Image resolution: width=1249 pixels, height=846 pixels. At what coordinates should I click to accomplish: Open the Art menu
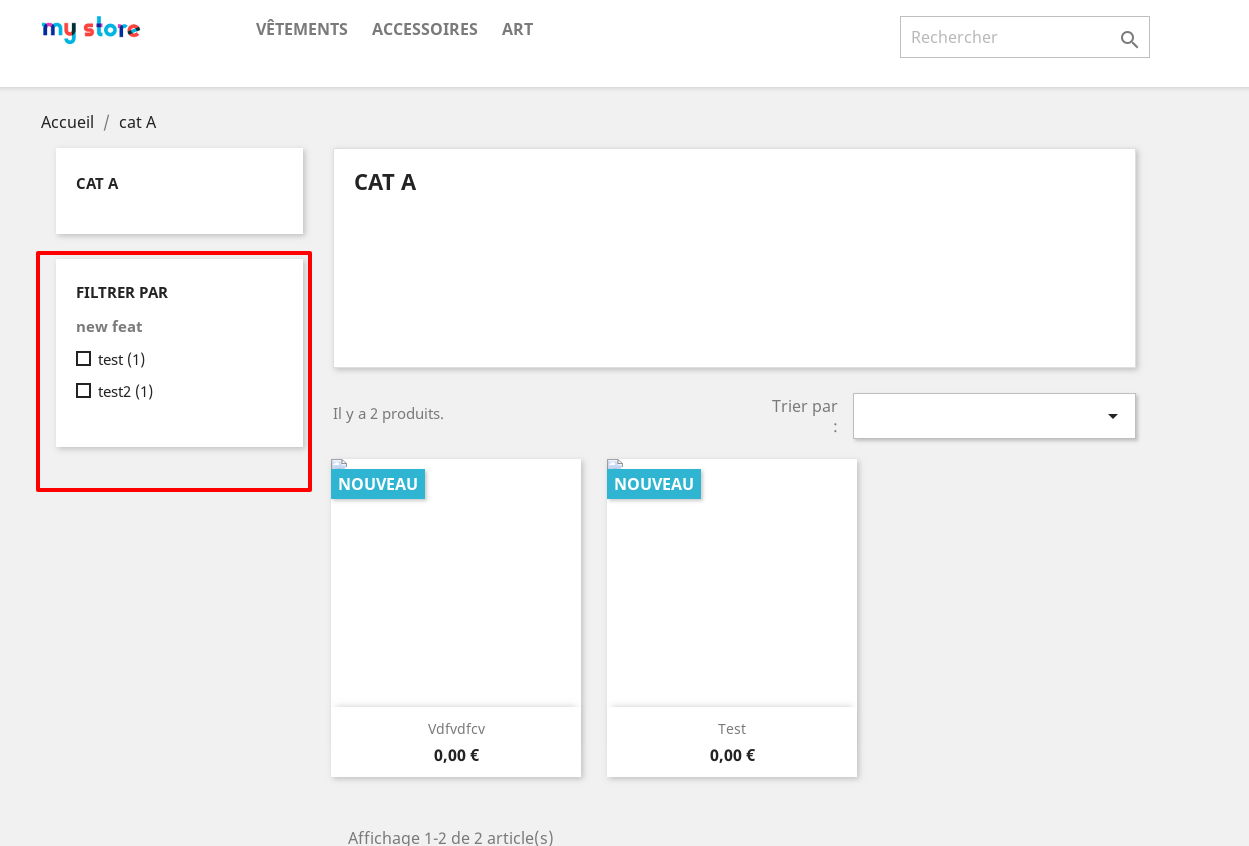click(517, 29)
